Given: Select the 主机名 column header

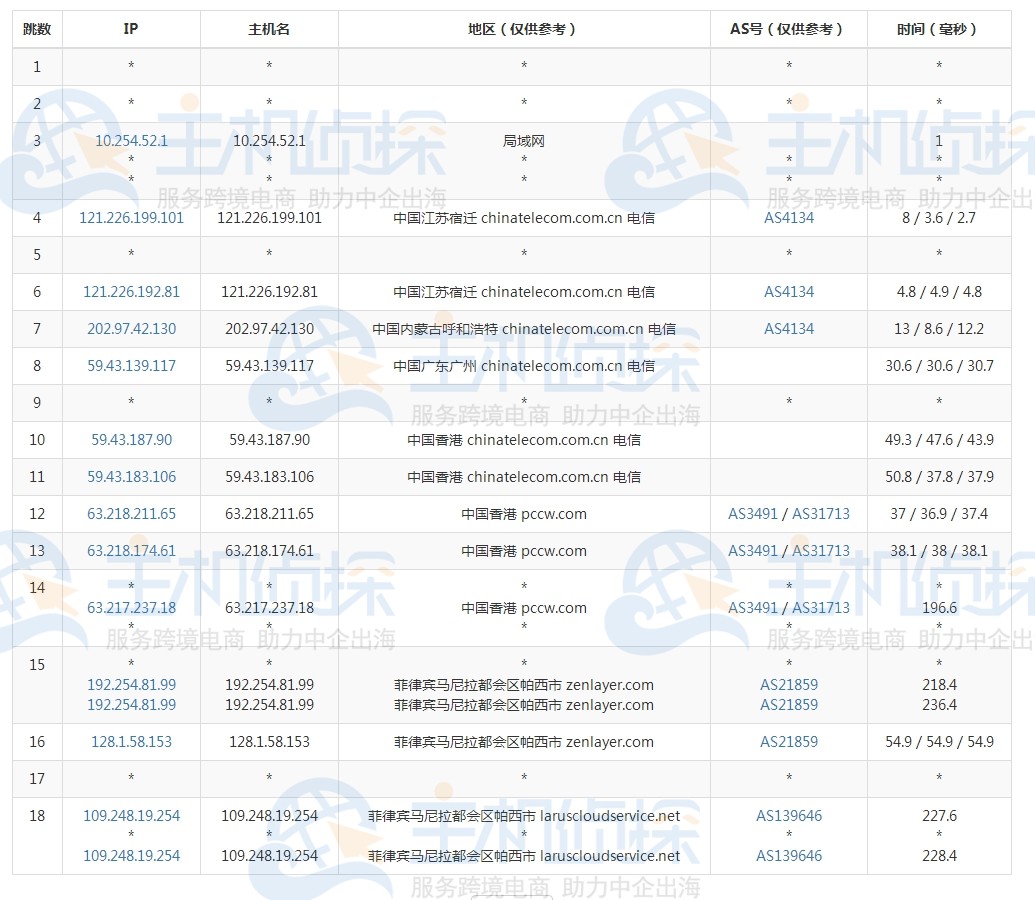Looking at the screenshot, I should (269, 29).
